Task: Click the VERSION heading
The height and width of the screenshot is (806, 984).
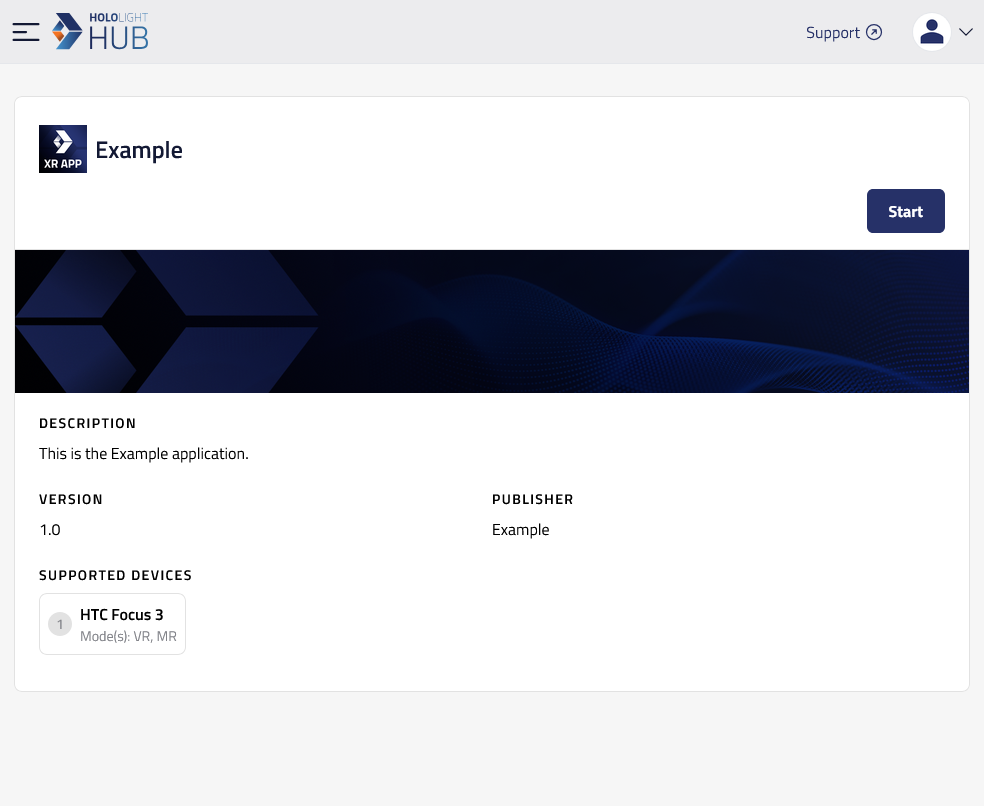Action: point(71,499)
